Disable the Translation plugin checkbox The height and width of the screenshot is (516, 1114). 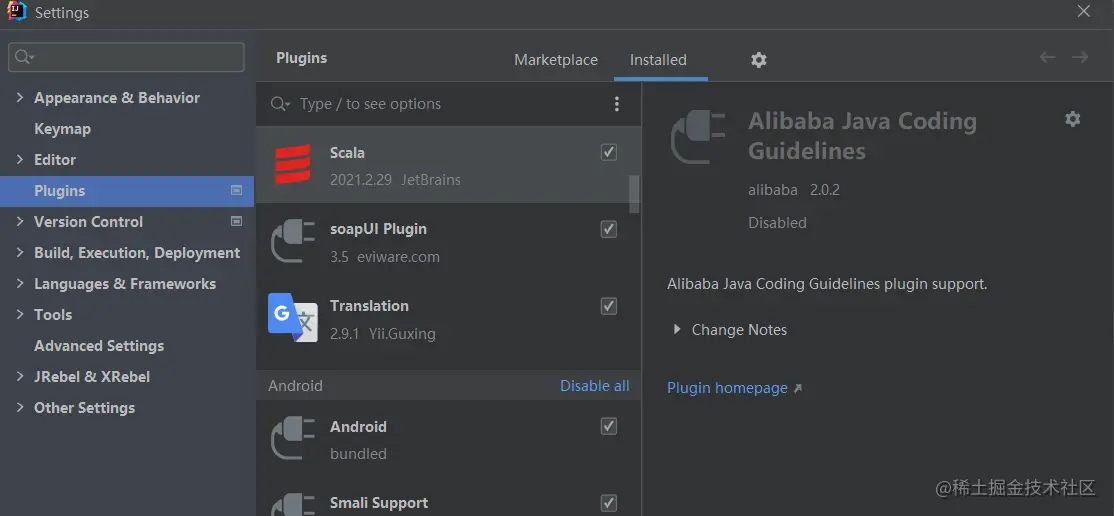(608, 306)
